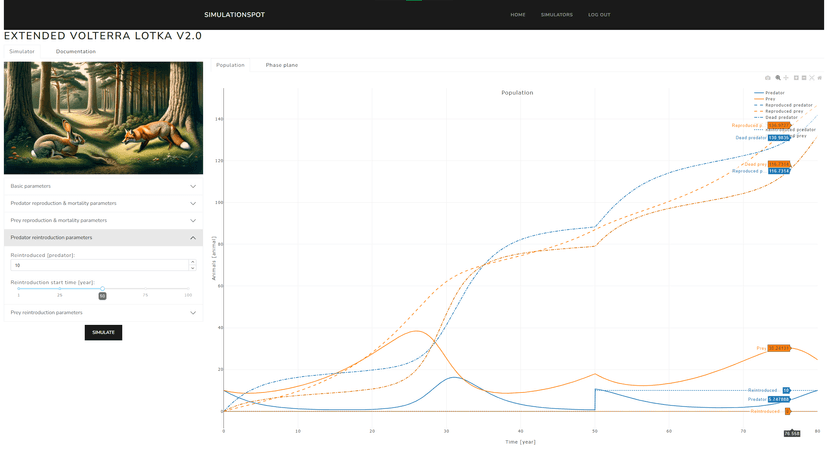This screenshot has width=828, height=466.
Task: Select the Zoom magnifier tool in plot toolbar
Action: pos(778,77)
